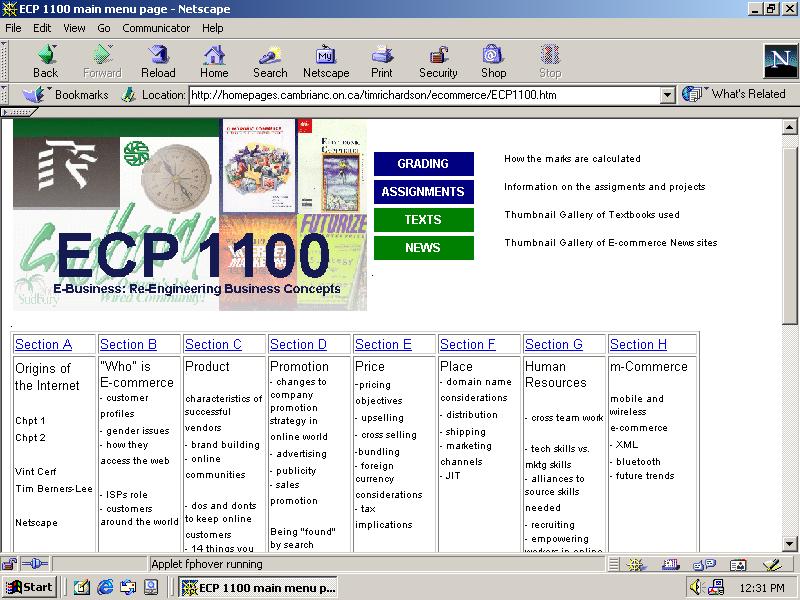This screenshot has height=600, width=800.
Task: Open the Section G link
Action: [x=554, y=344]
